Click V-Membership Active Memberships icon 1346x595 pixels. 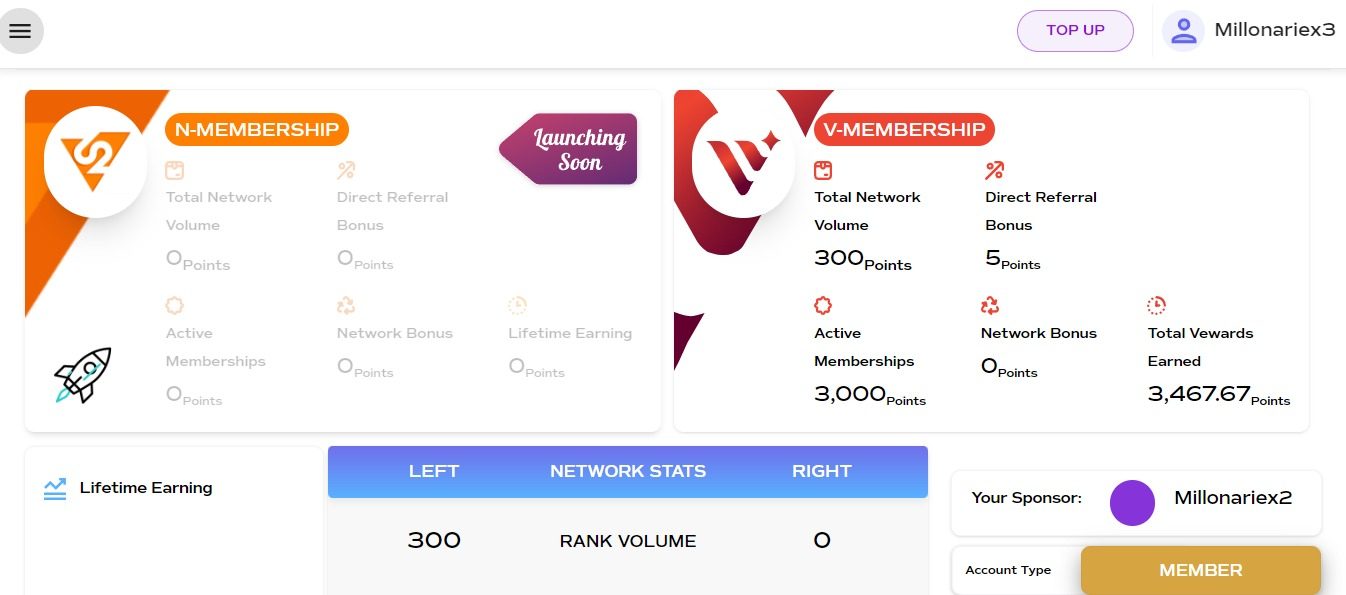[823, 305]
